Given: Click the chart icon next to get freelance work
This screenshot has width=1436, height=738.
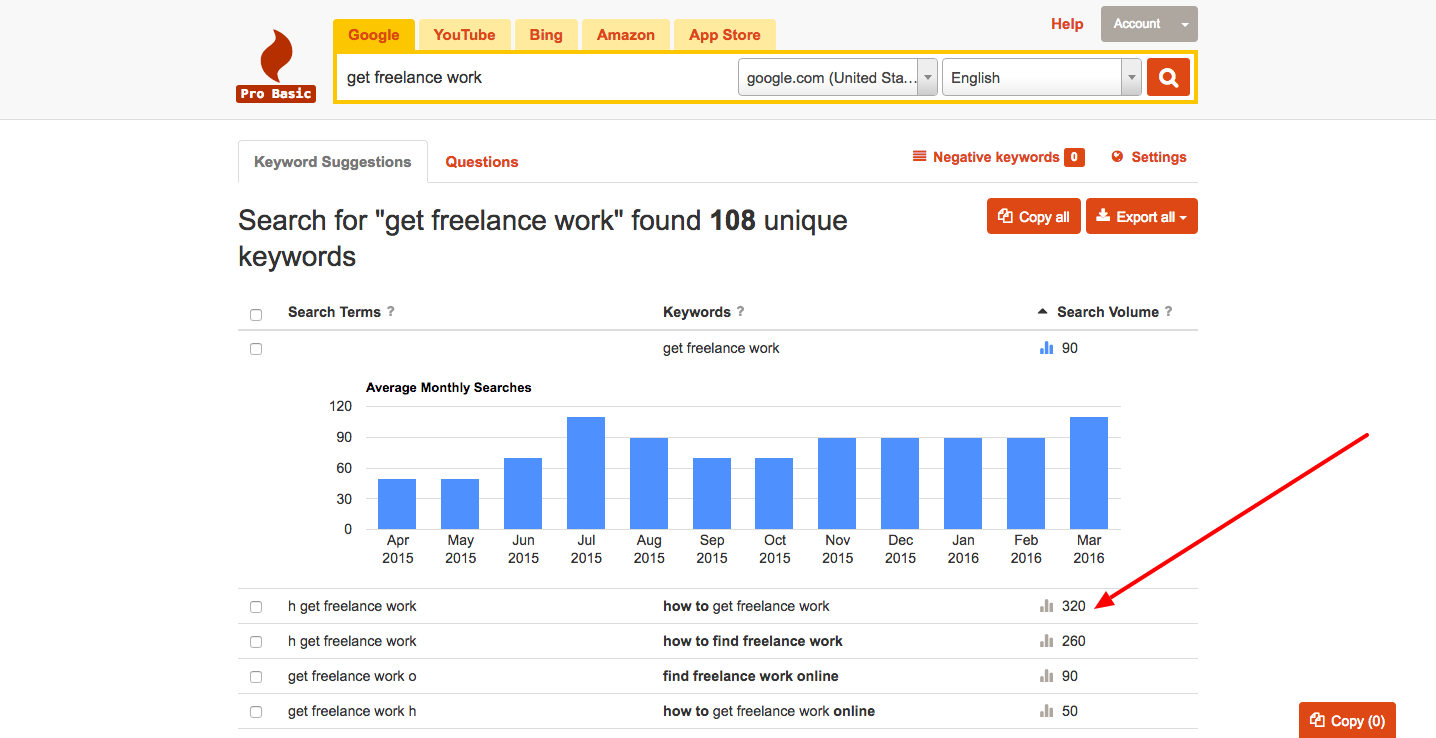Looking at the screenshot, I should coord(1046,348).
